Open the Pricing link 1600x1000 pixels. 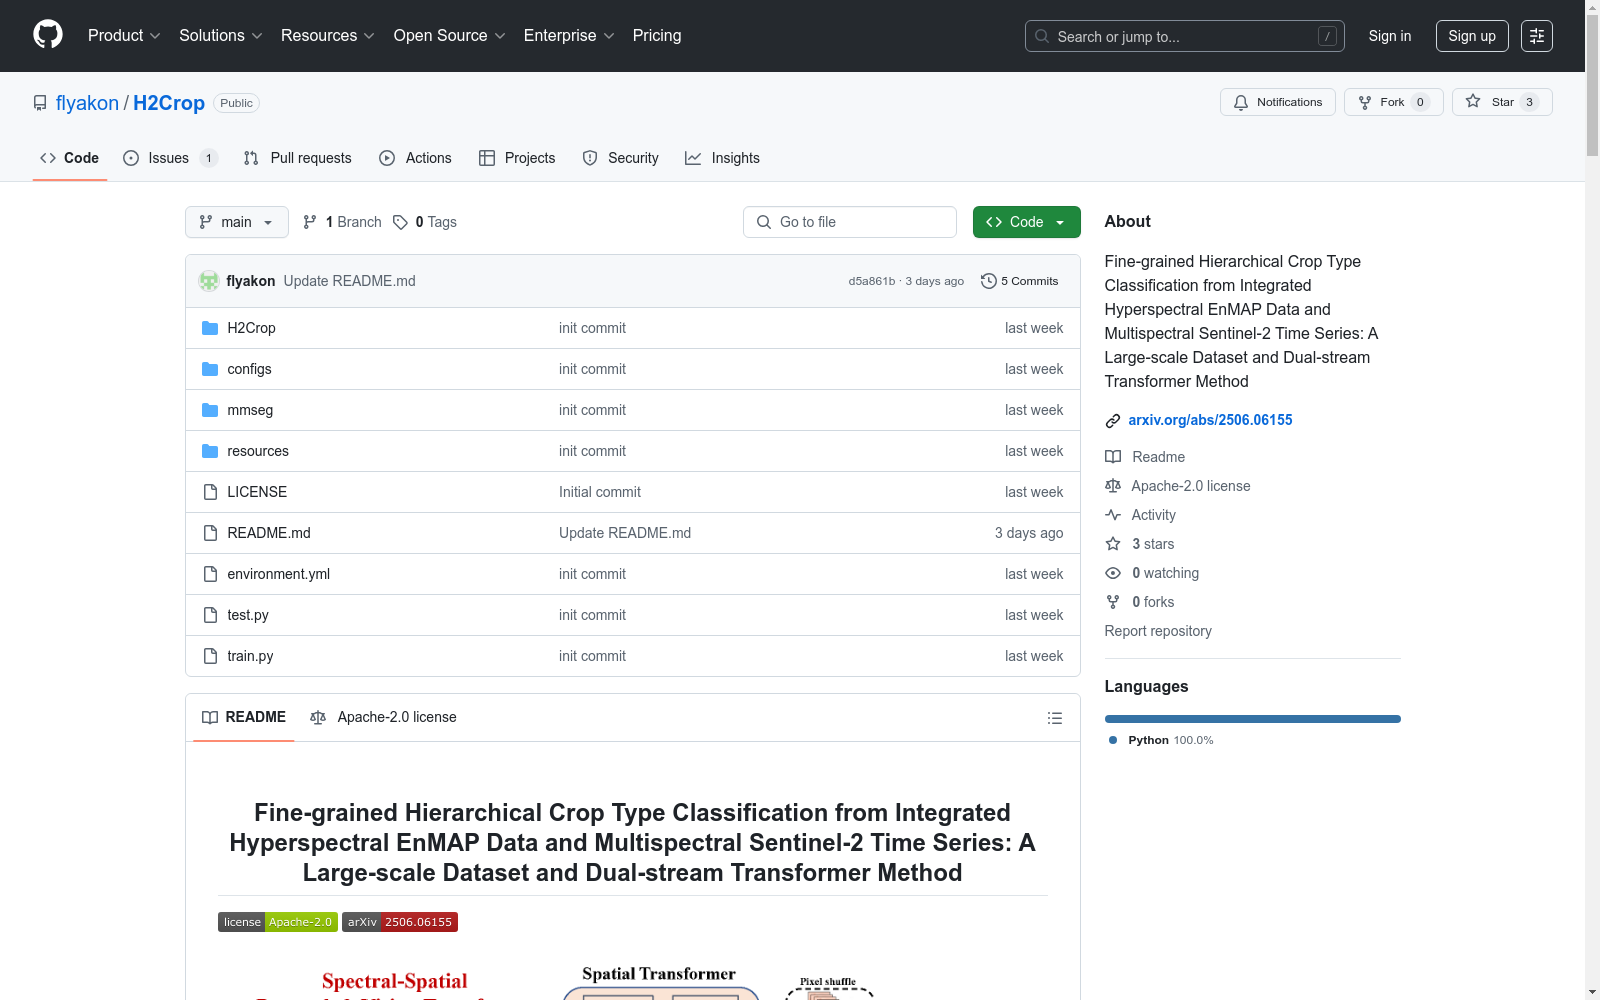[x=657, y=36]
